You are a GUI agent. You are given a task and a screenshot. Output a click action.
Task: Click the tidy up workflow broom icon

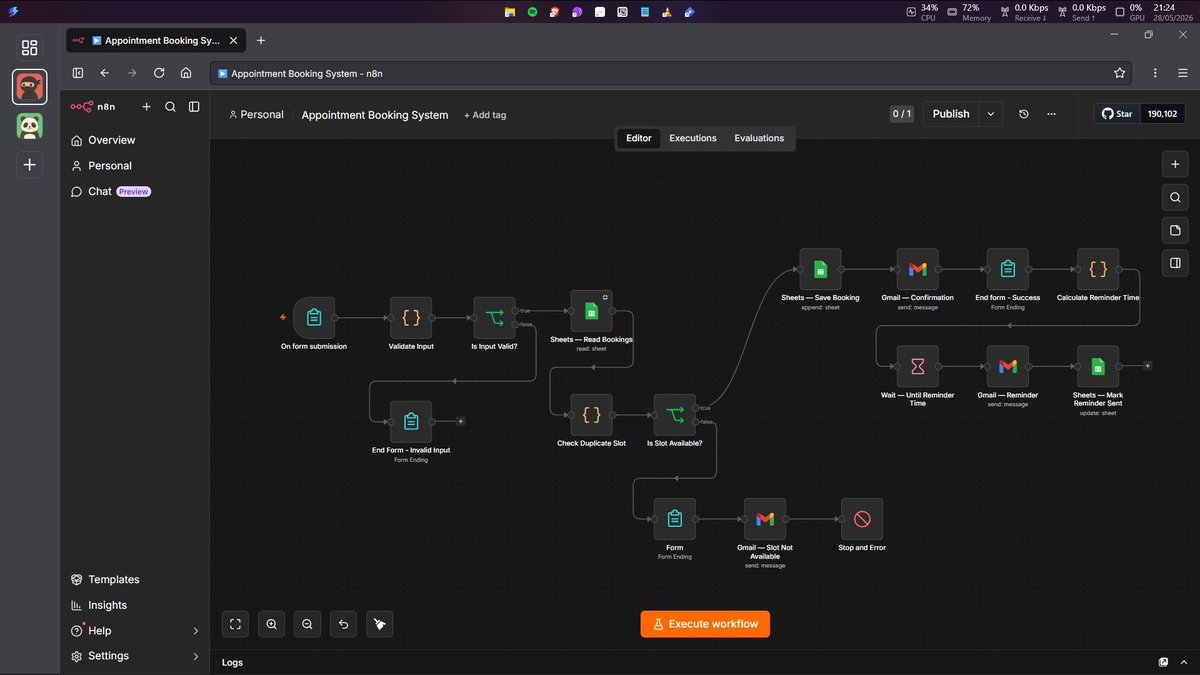[380, 624]
